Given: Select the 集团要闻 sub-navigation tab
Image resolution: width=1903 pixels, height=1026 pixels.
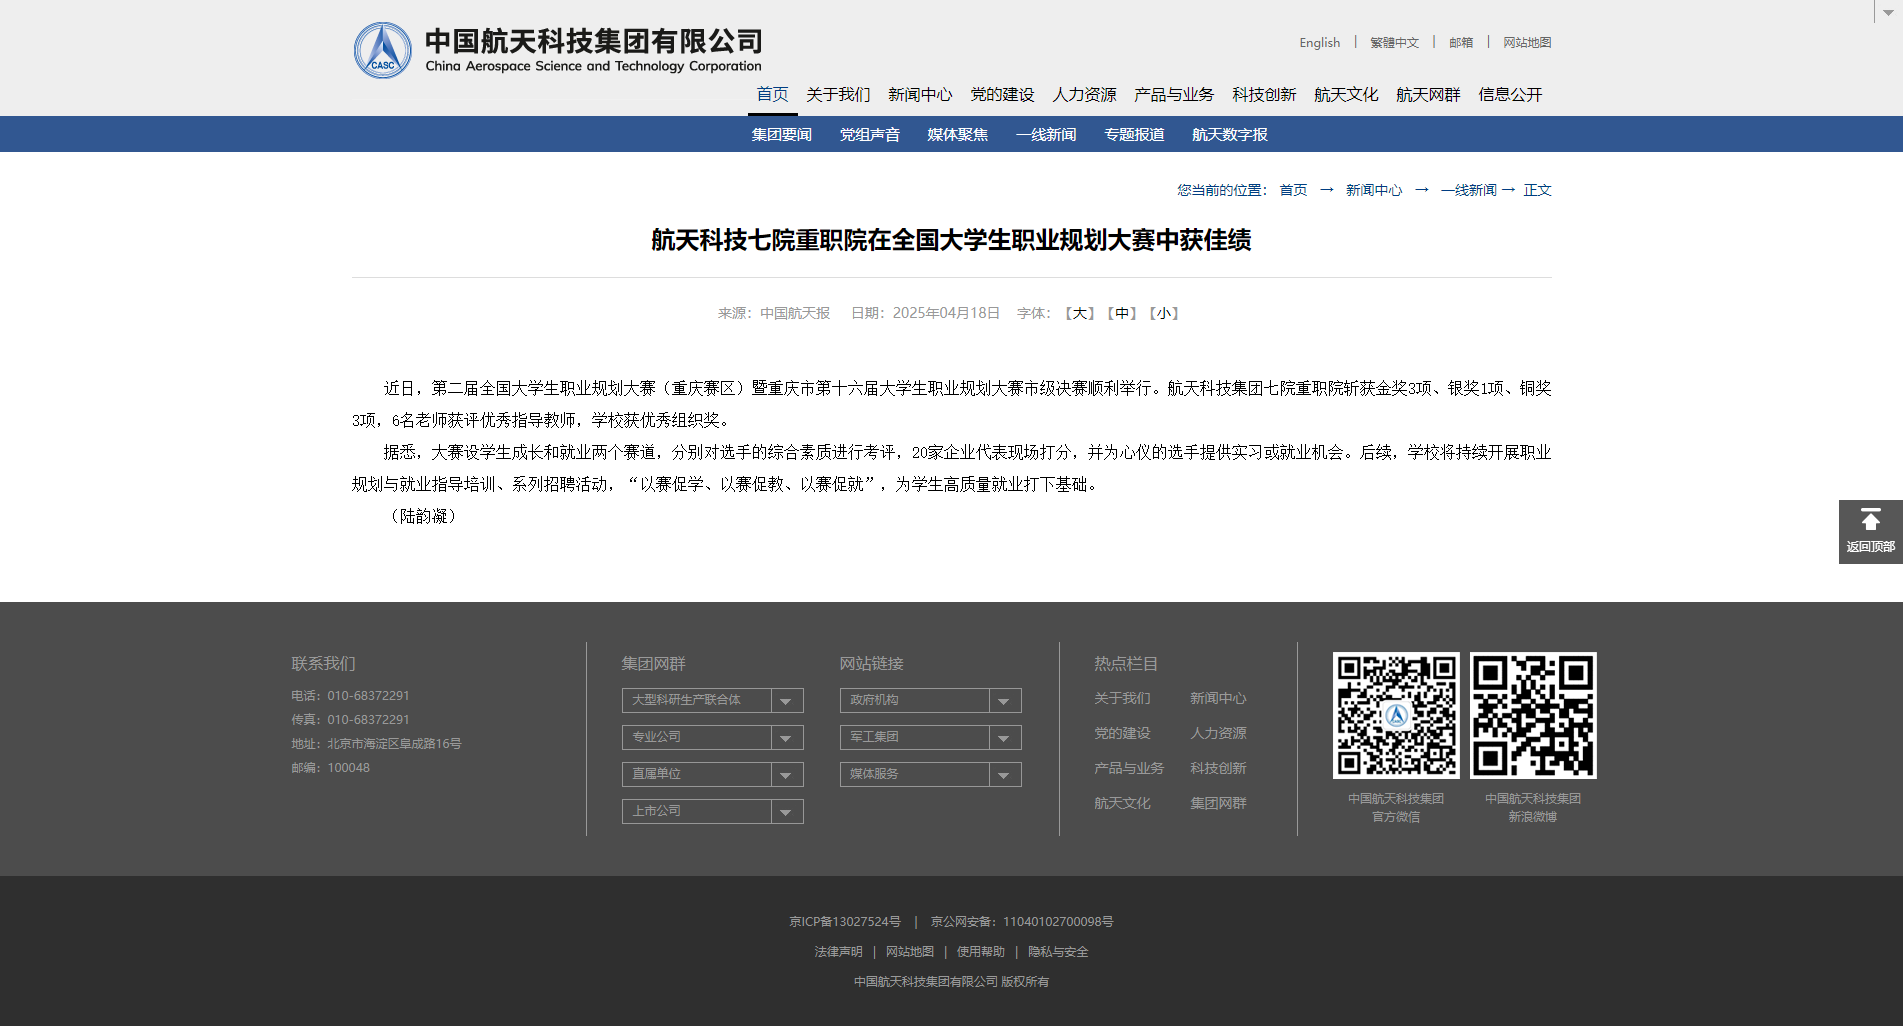Looking at the screenshot, I should pyautogui.click(x=782, y=134).
